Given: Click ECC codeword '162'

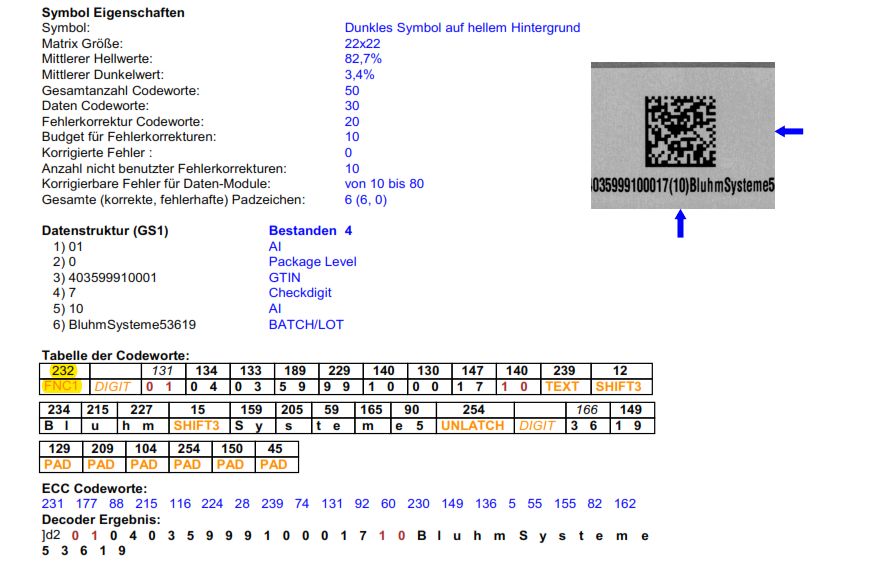Looking at the screenshot, I should (x=625, y=504).
